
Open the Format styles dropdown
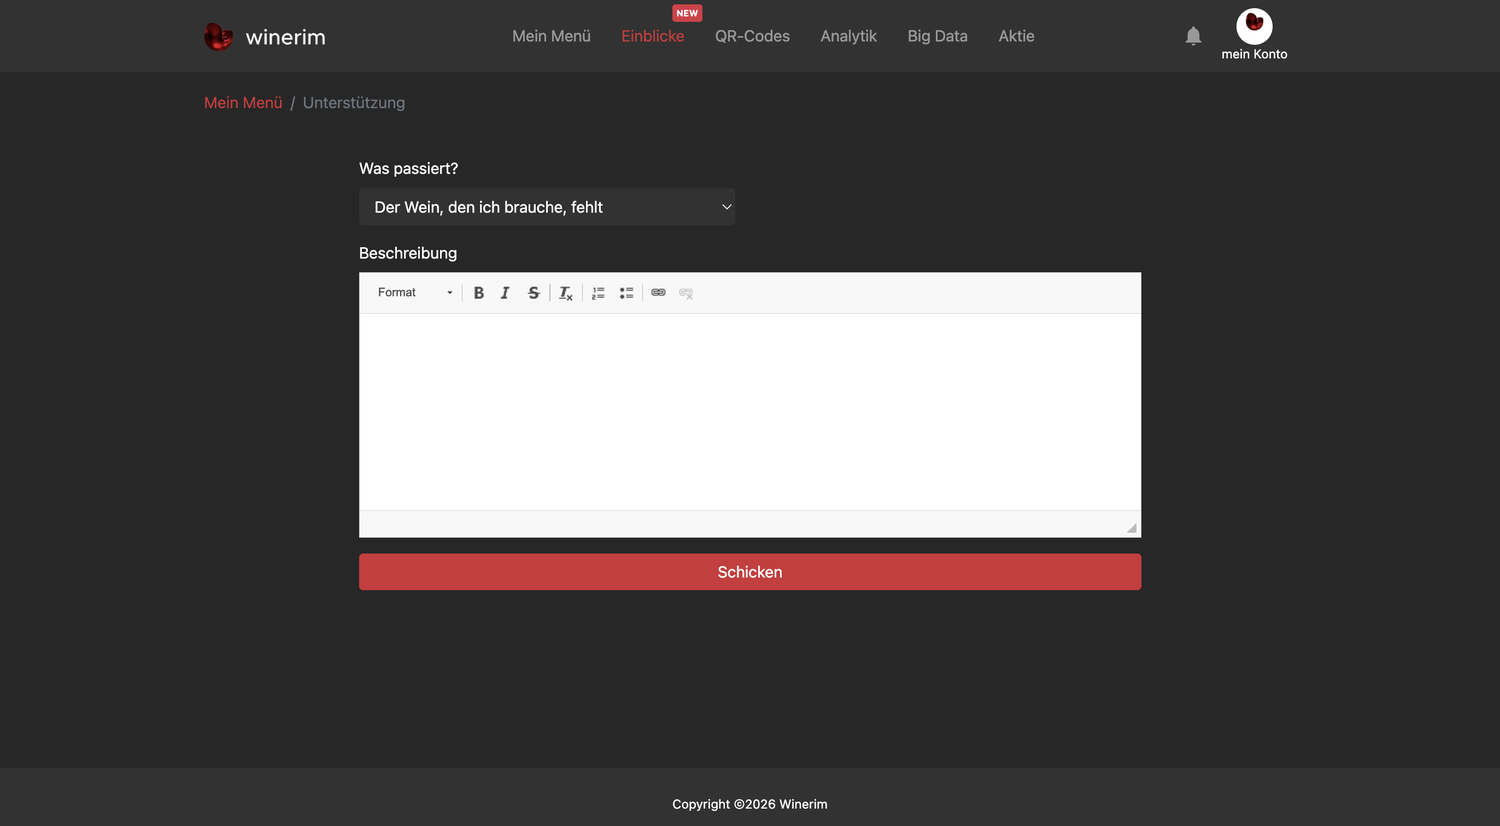pos(414,293)
